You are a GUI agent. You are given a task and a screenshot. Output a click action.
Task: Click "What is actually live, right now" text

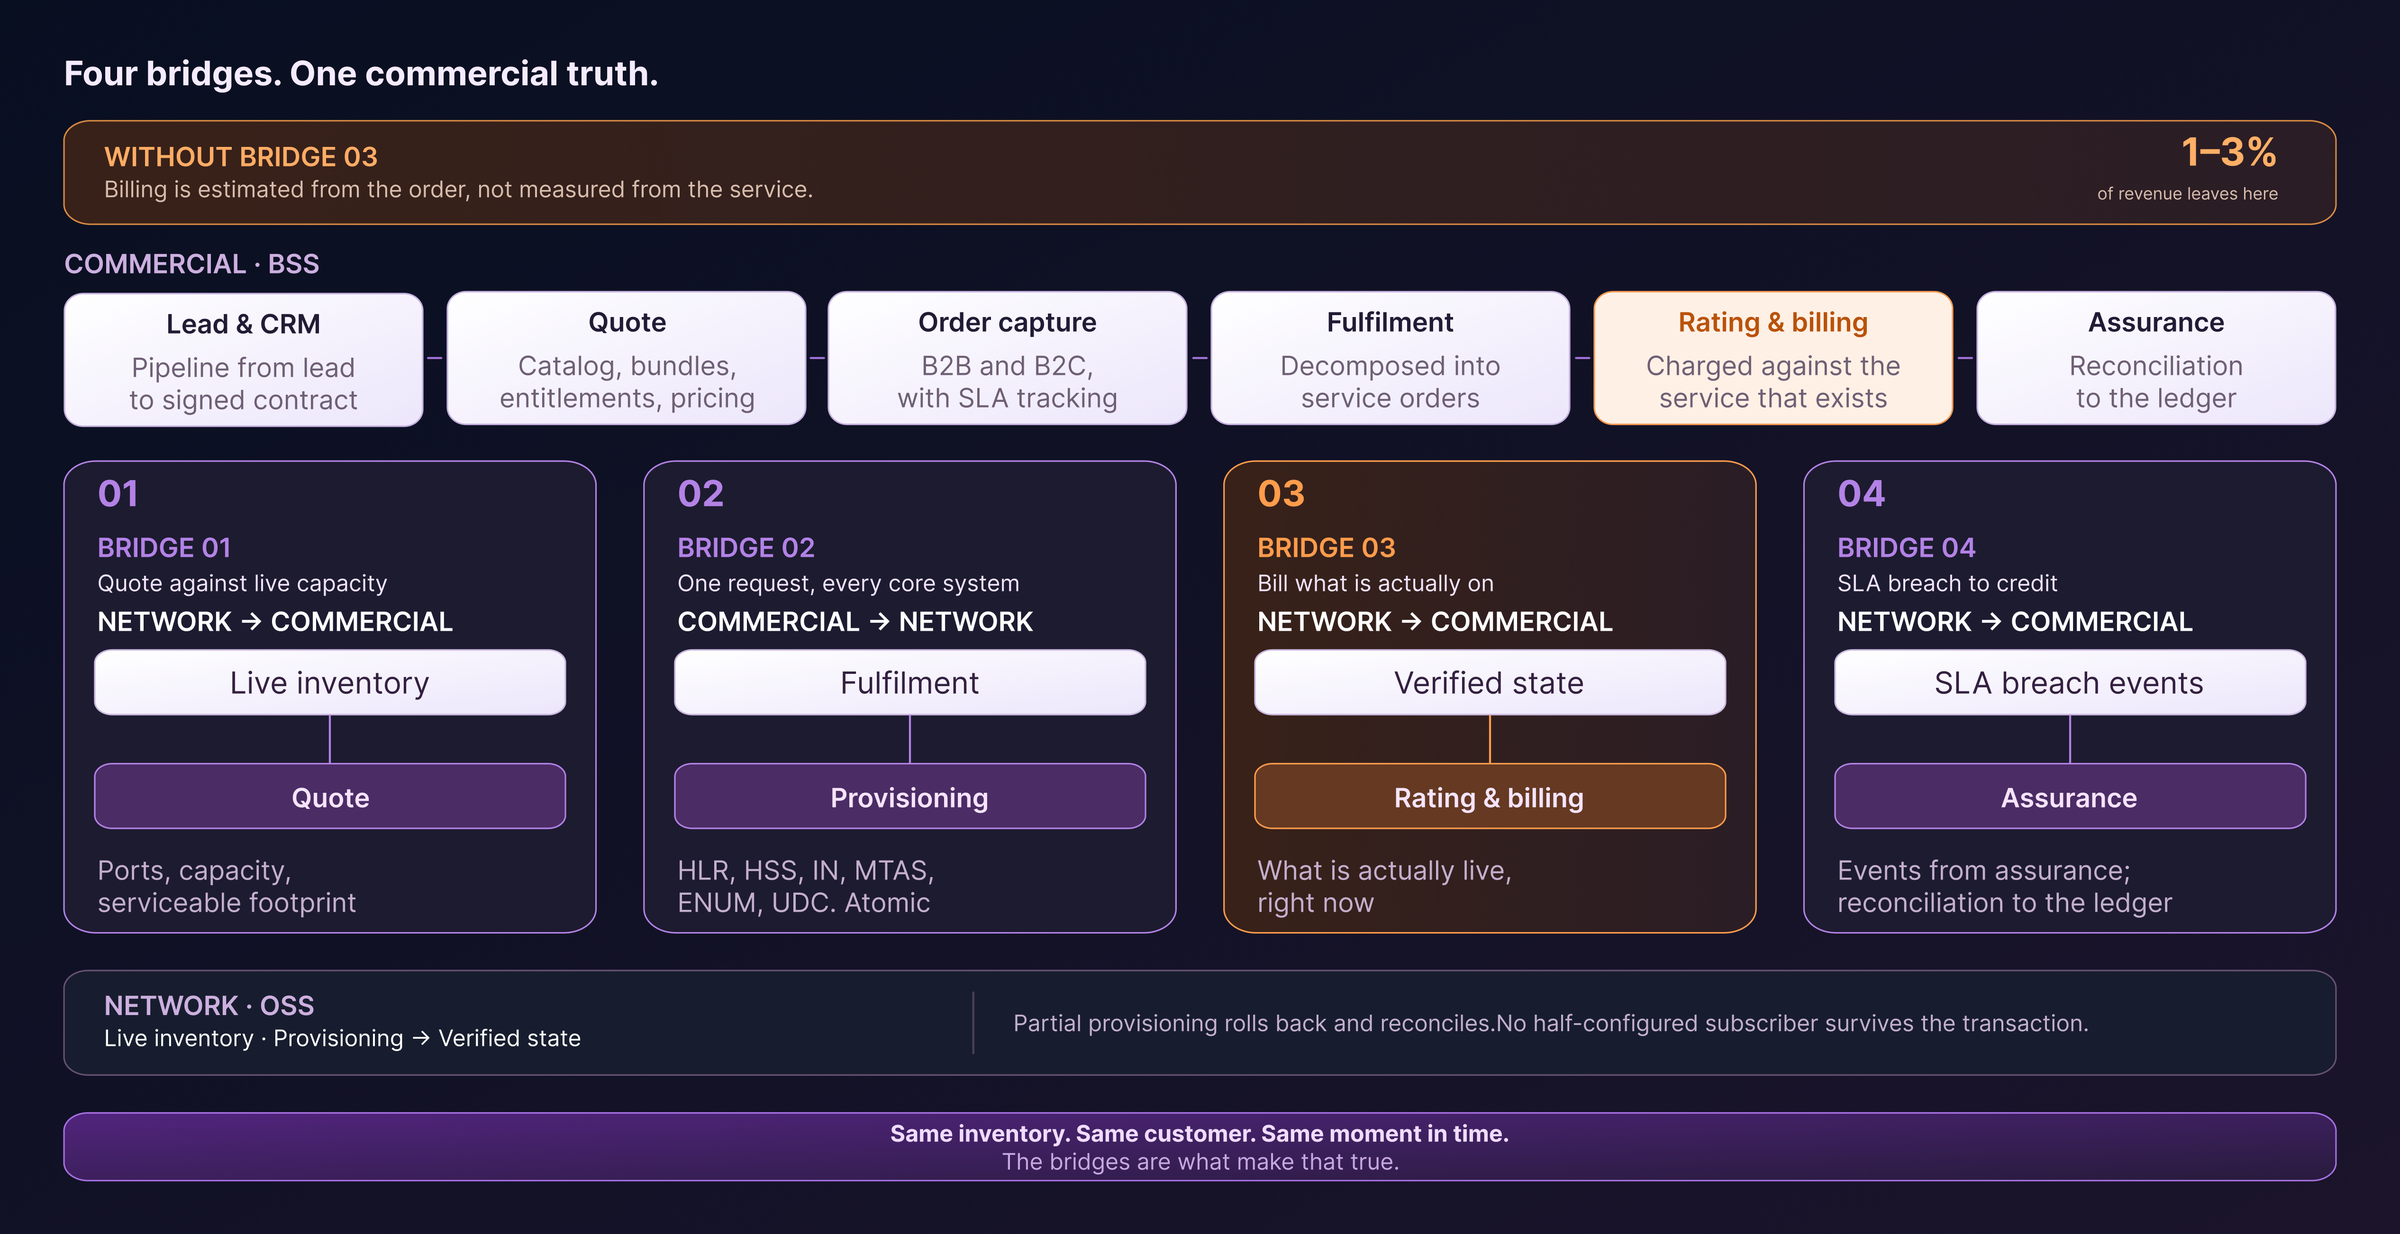pyautogui.click(x=1384, y=886)
